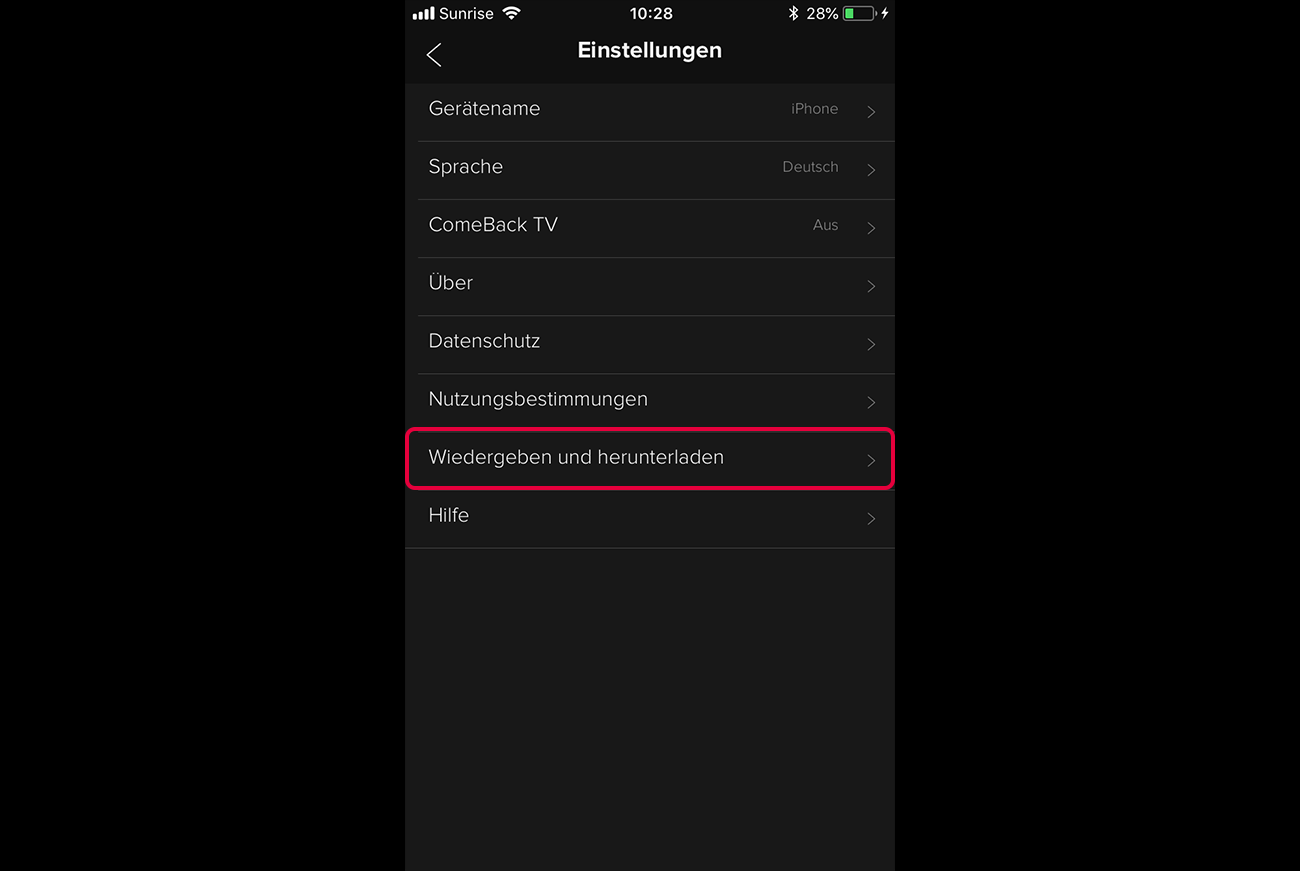Select Wiedergeben und herunterladen
The height and width of the screenshot is (871, 1300).
click(650, 459)
